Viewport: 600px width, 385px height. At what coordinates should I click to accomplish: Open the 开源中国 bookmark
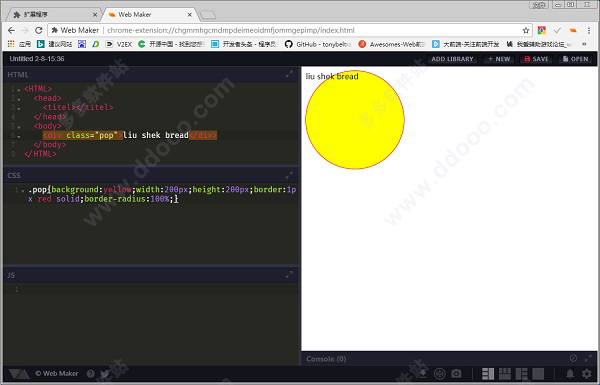tap(171, 44)
